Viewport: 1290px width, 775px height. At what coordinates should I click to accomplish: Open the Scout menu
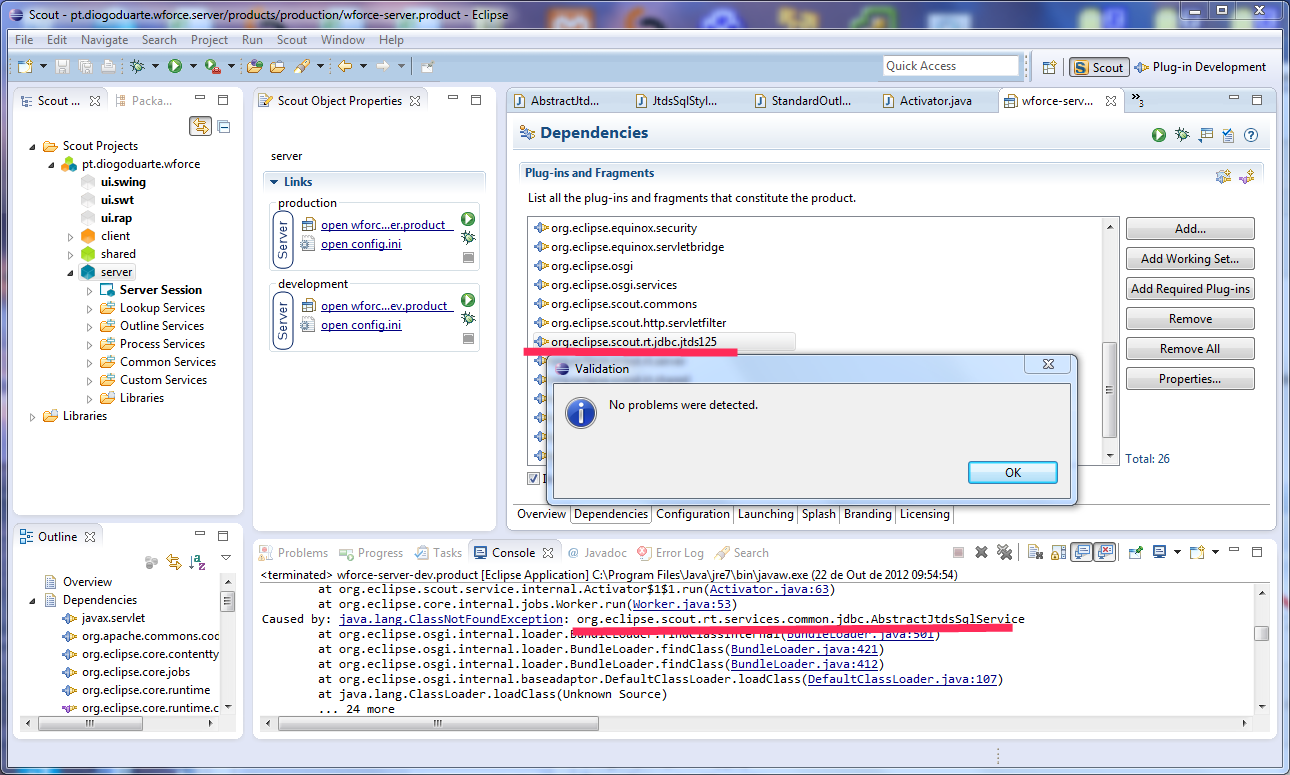tap(292, 40)
